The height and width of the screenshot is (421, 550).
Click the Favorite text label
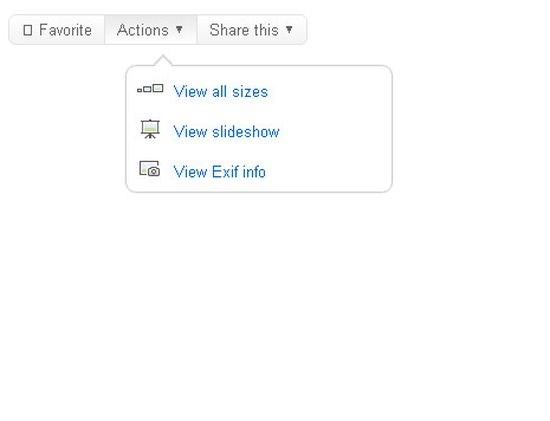pos(66,30)
